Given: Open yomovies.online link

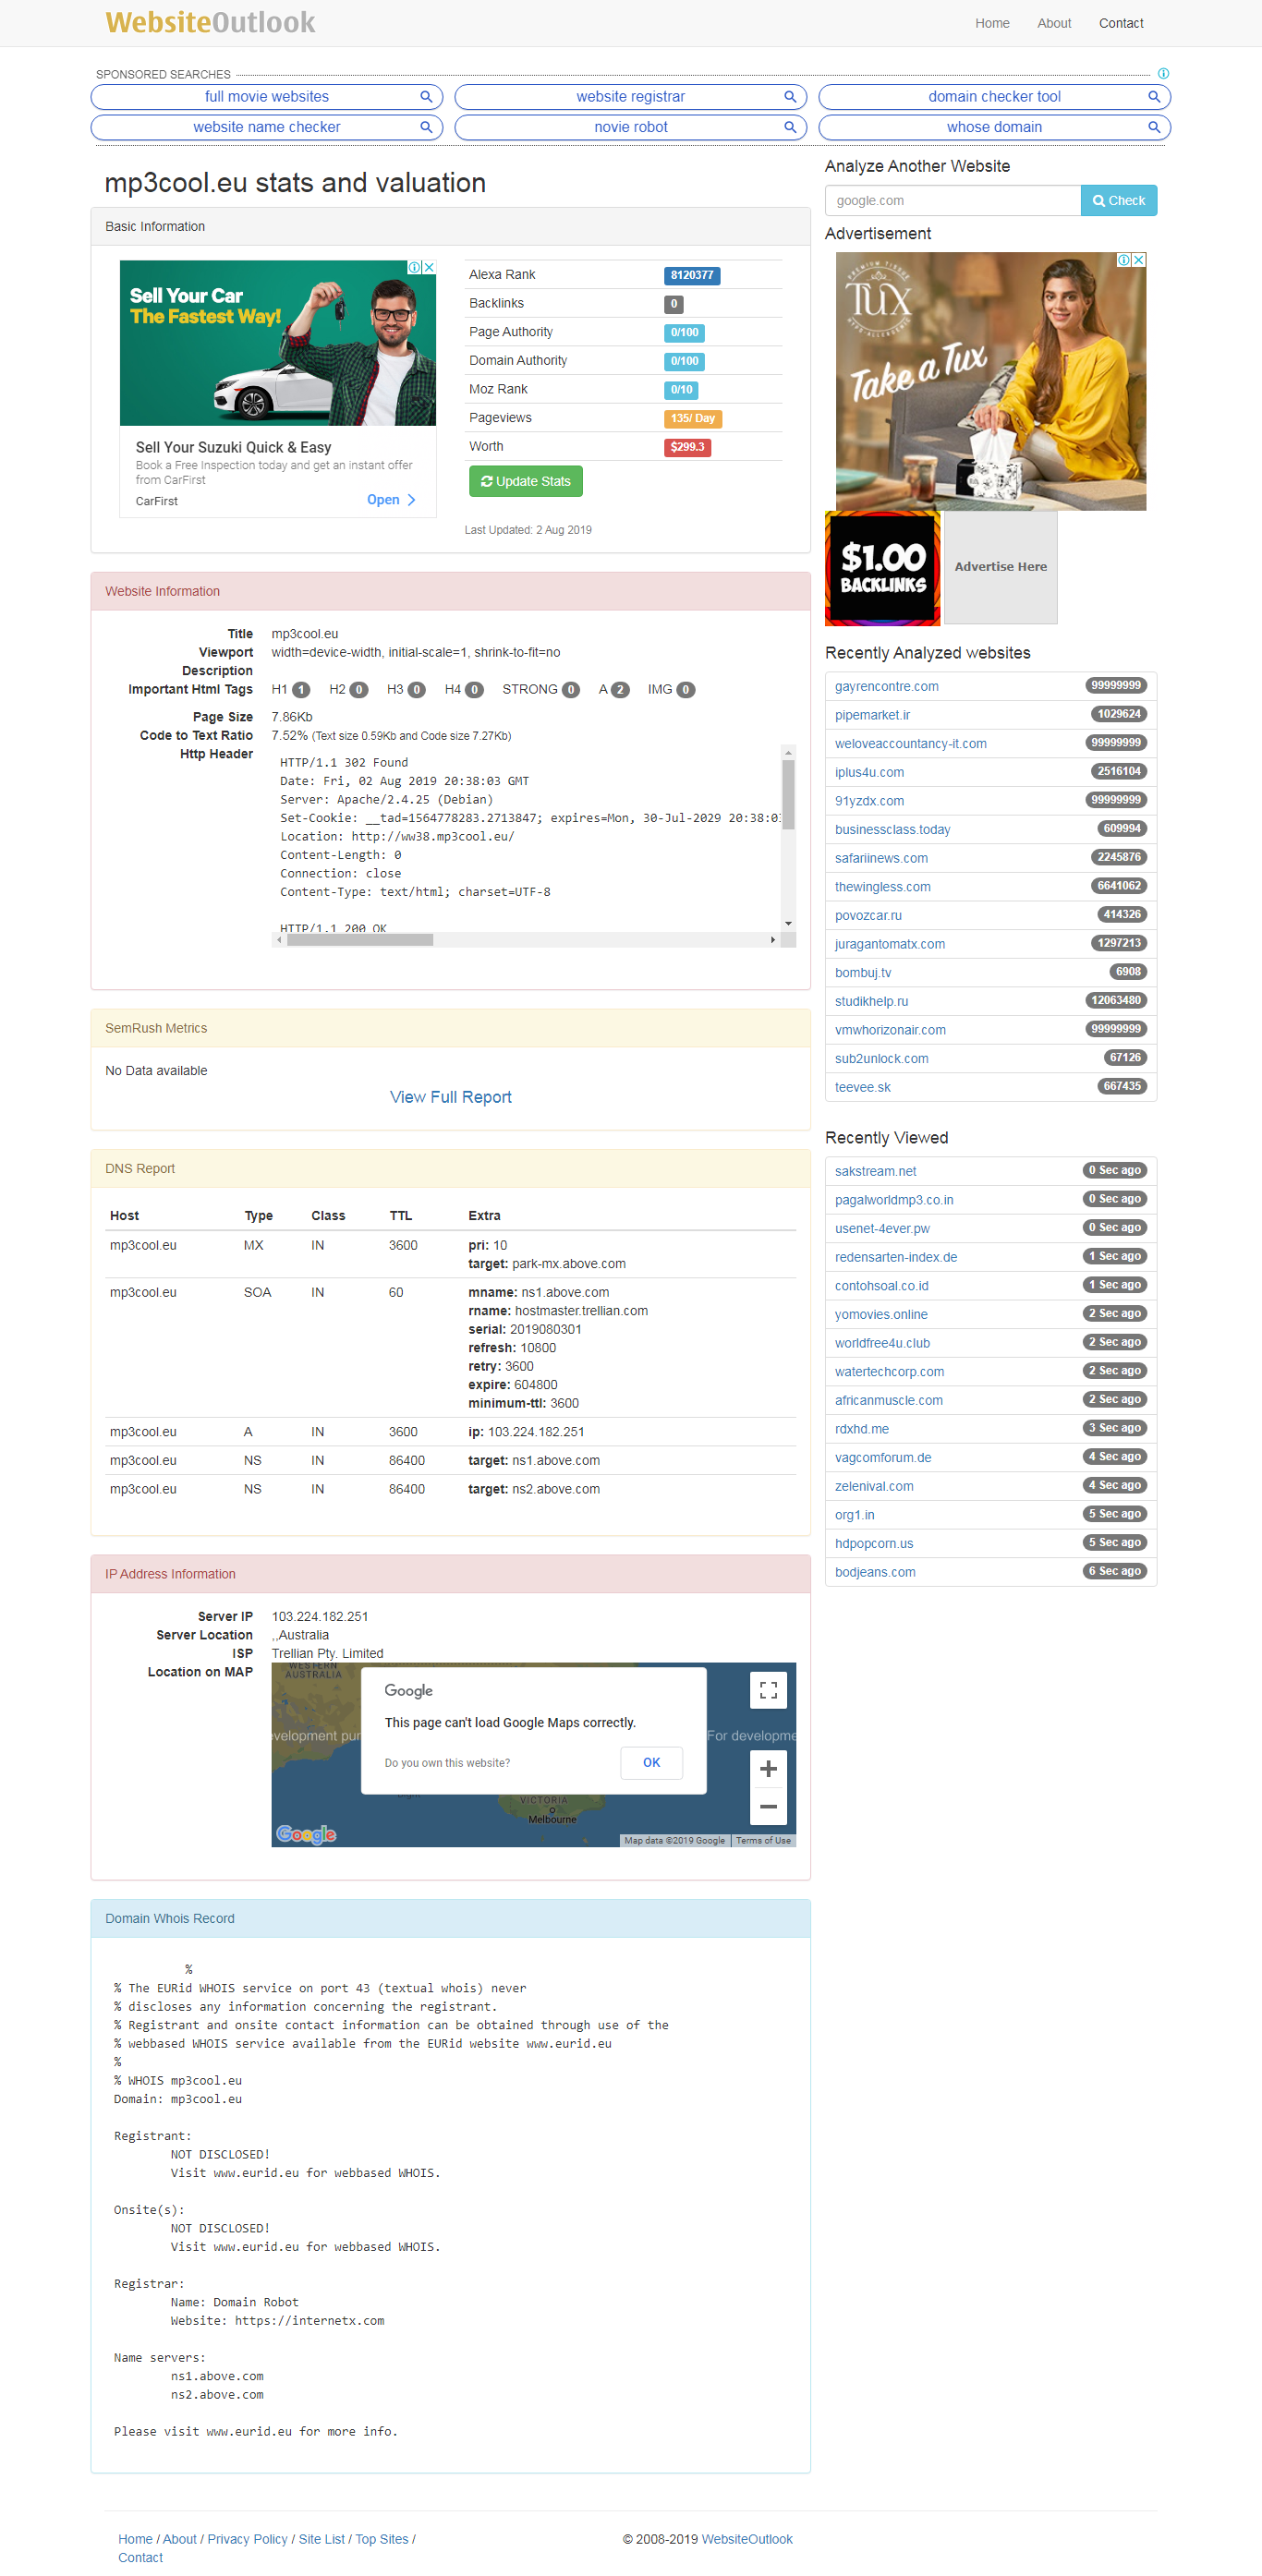Looking at the screenshot, I should pyautogui.click(x=881, y=1315).
